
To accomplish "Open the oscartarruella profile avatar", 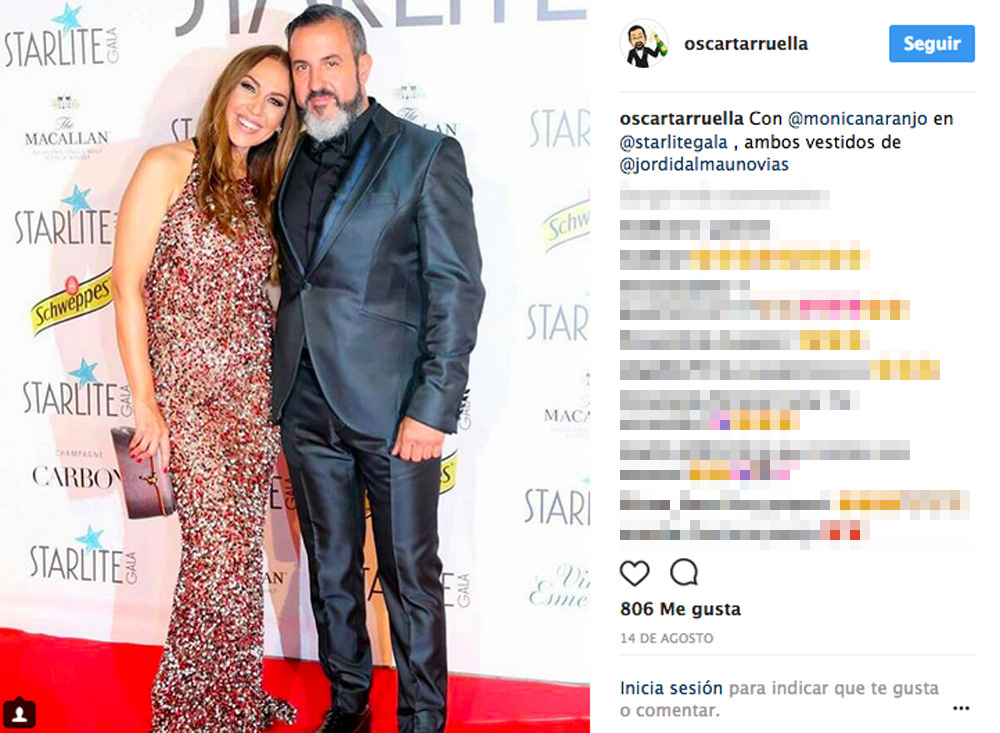I will tap(644, 43).
